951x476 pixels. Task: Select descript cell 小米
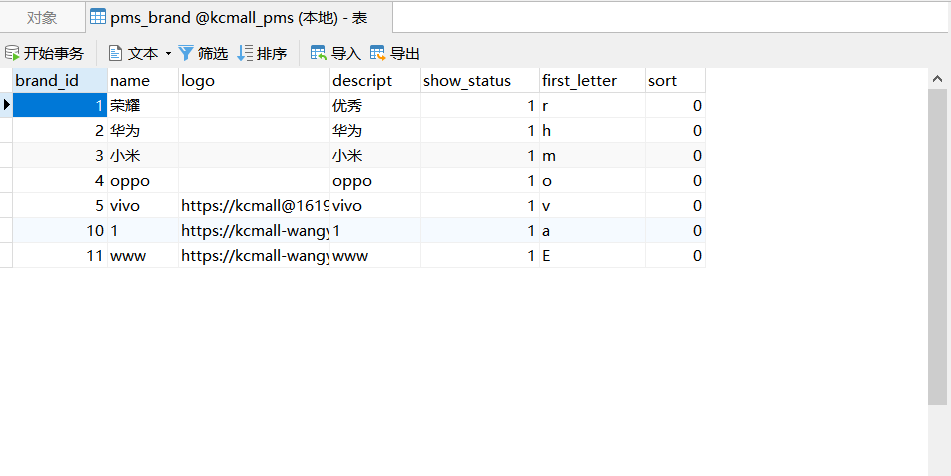click(375, 155)
